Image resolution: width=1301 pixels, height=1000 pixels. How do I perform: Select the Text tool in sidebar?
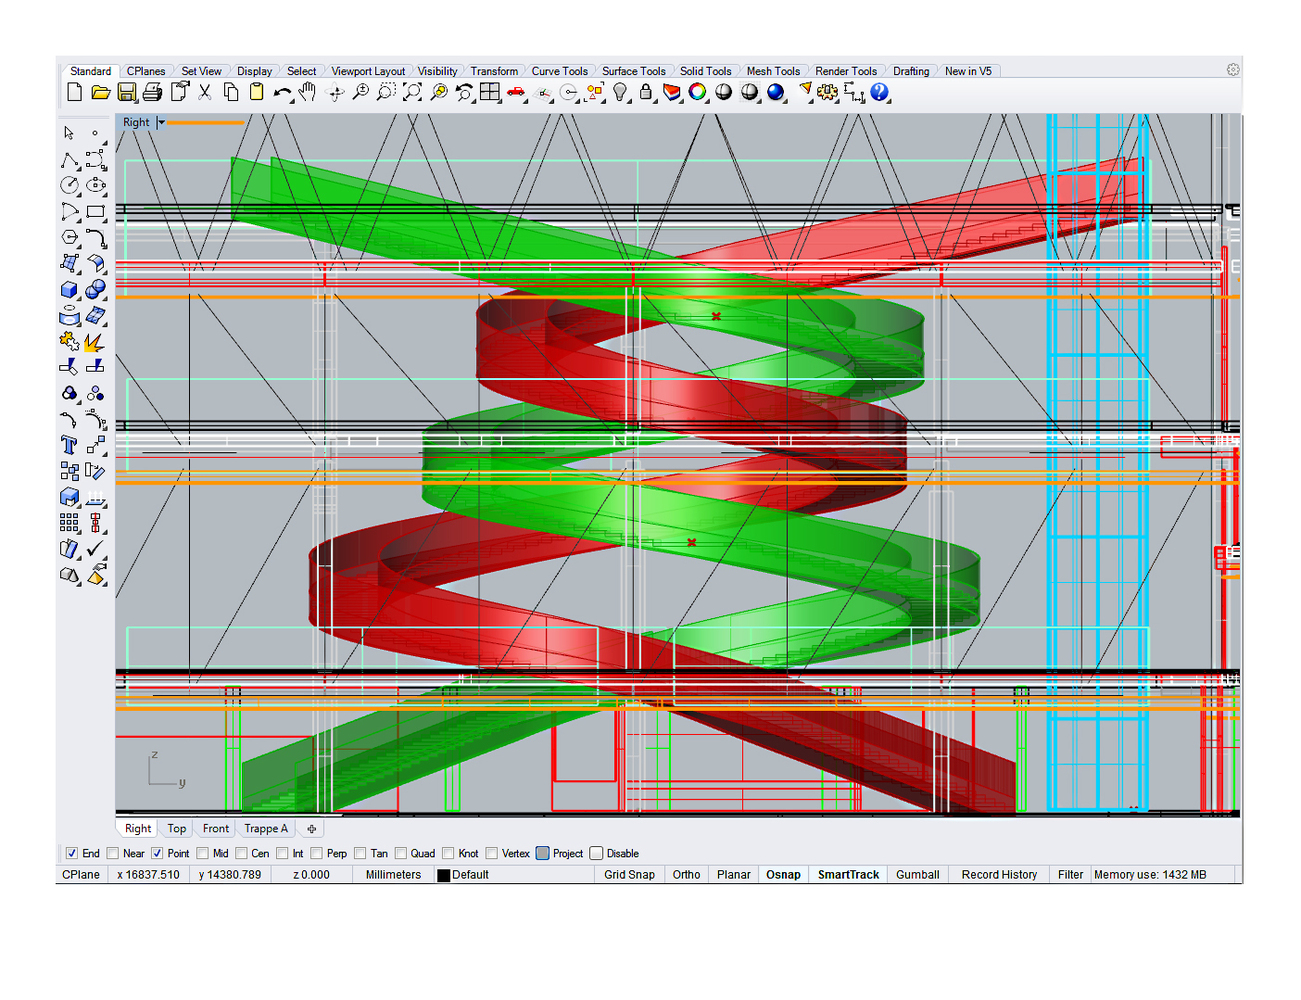coord(69,445)
